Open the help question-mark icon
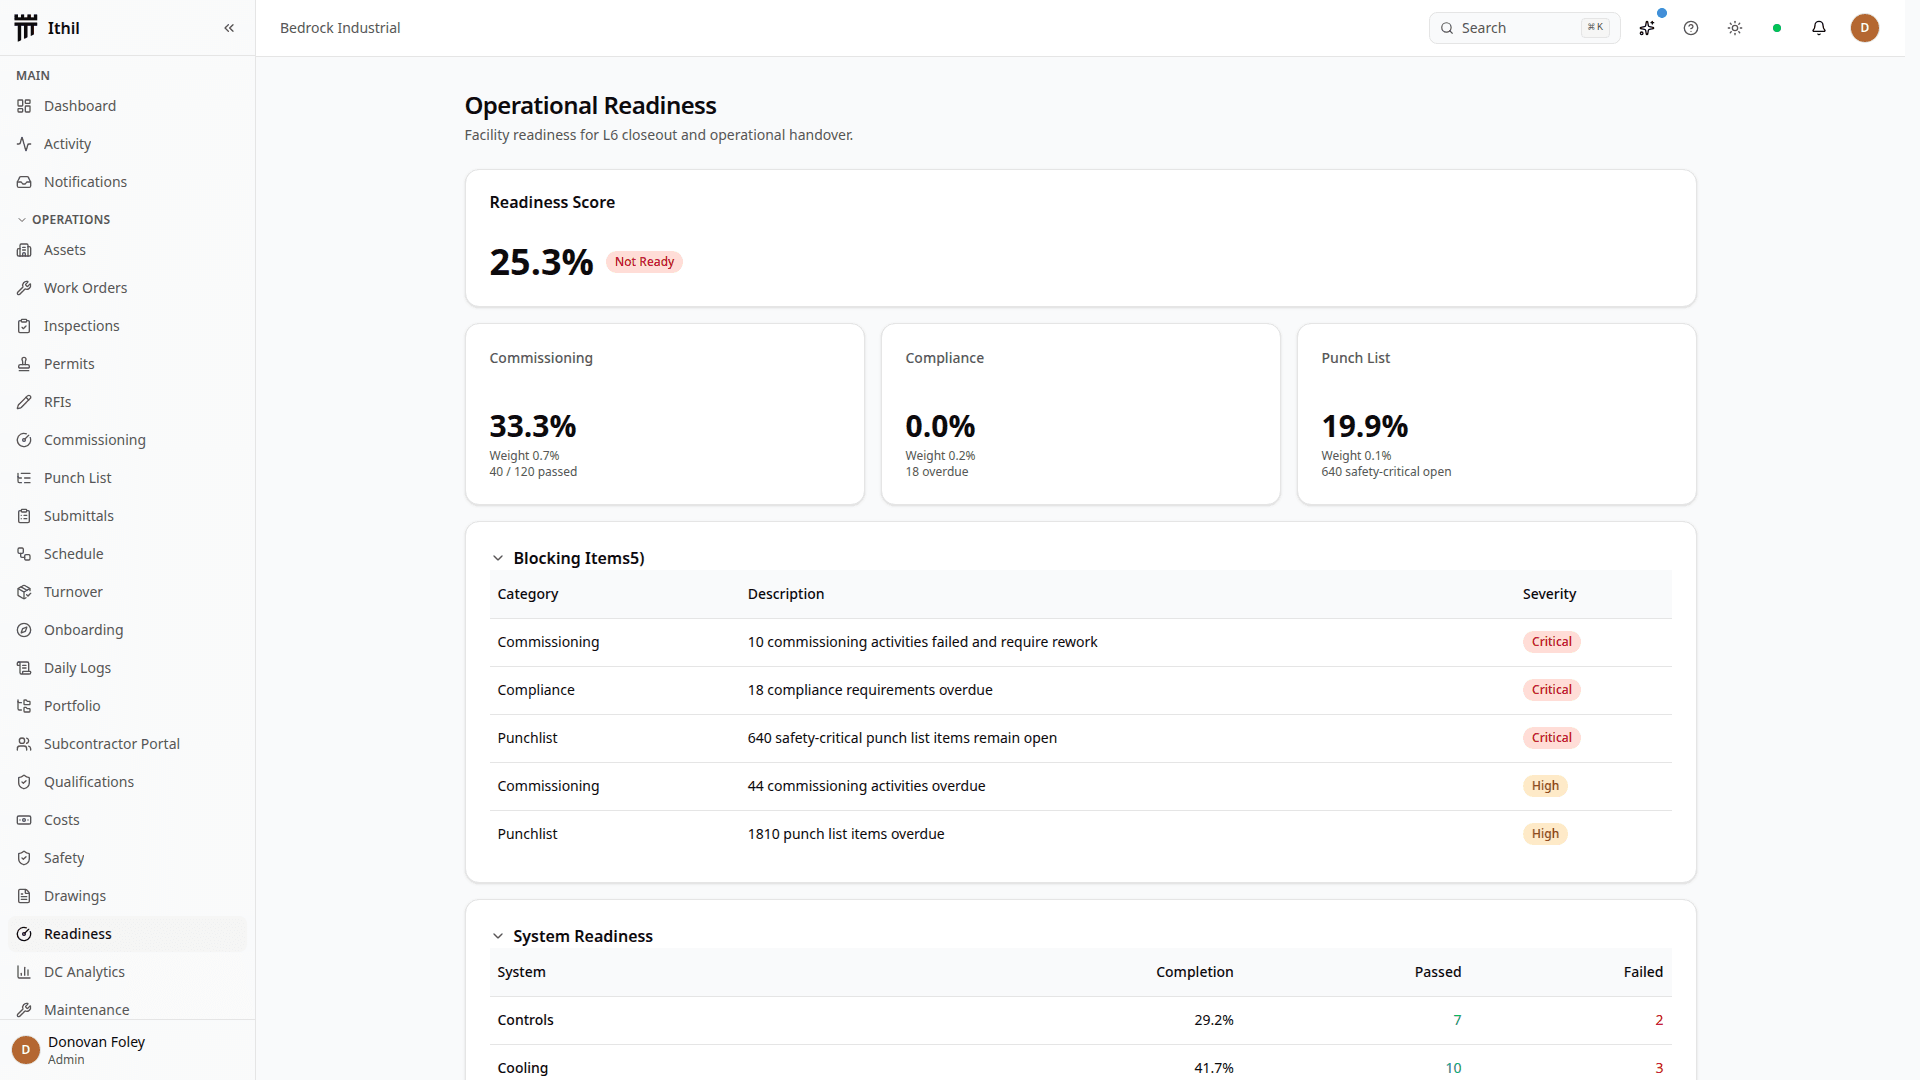Image resolution: width=1920 pixels, height=1080 pixels. click(1691, 28)
